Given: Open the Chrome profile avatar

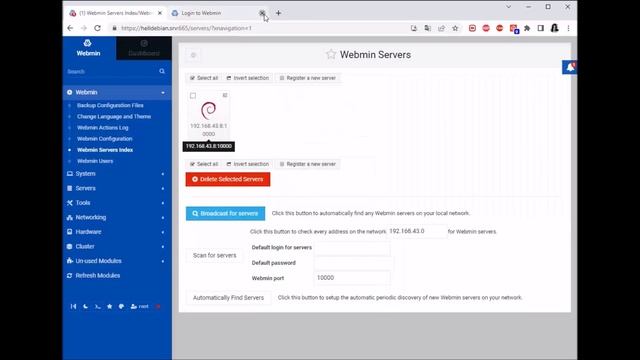Looking at the screenshot, I should coord(554,28).
